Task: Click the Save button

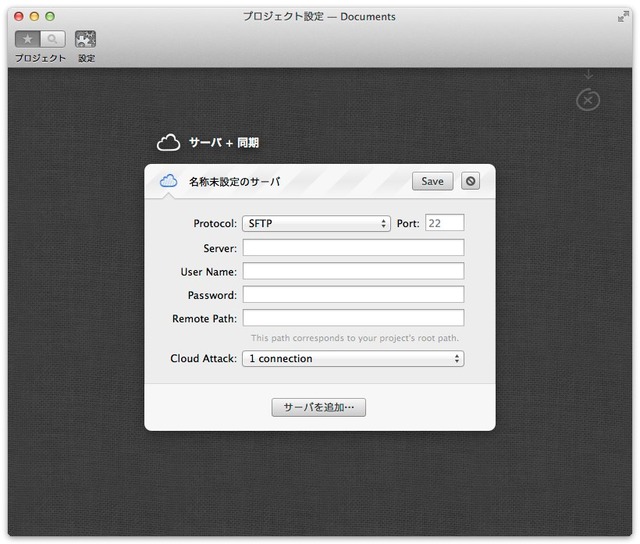Action: pos(432,181)
